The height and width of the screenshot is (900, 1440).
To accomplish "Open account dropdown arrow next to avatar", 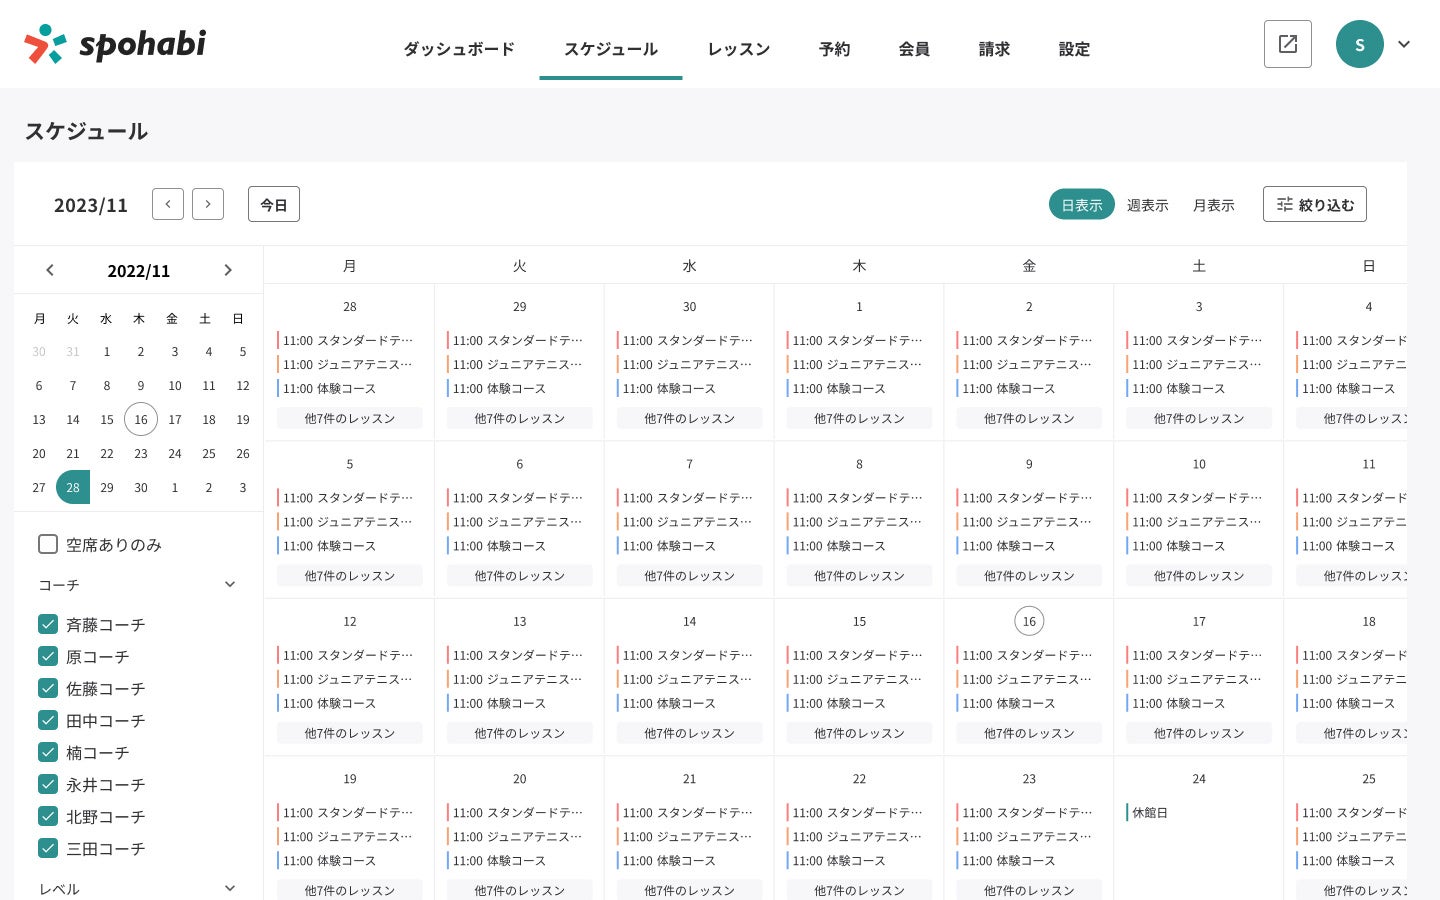I will [x=1404, y=44].
